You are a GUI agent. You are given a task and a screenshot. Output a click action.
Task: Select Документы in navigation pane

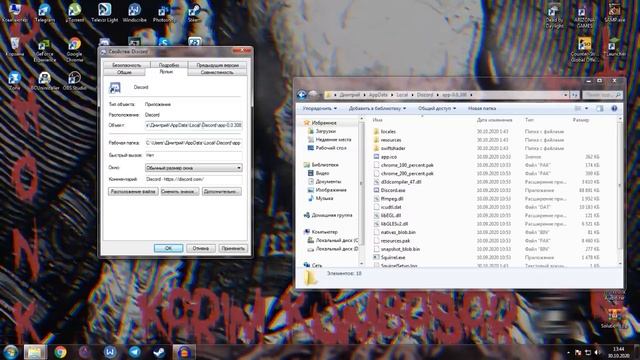coord(328,181)
